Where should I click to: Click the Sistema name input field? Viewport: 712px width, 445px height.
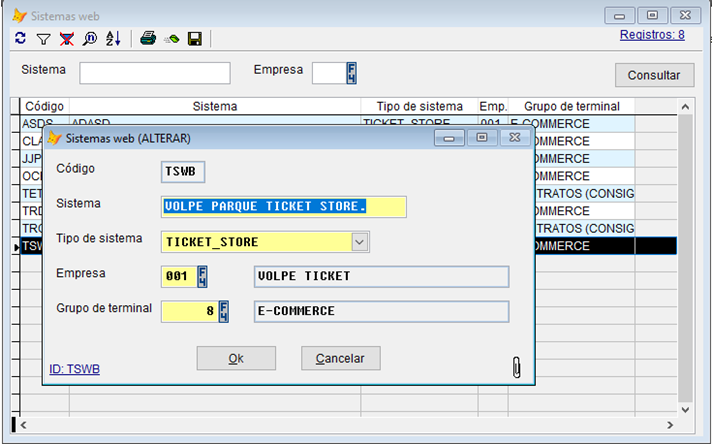[283, 207]
